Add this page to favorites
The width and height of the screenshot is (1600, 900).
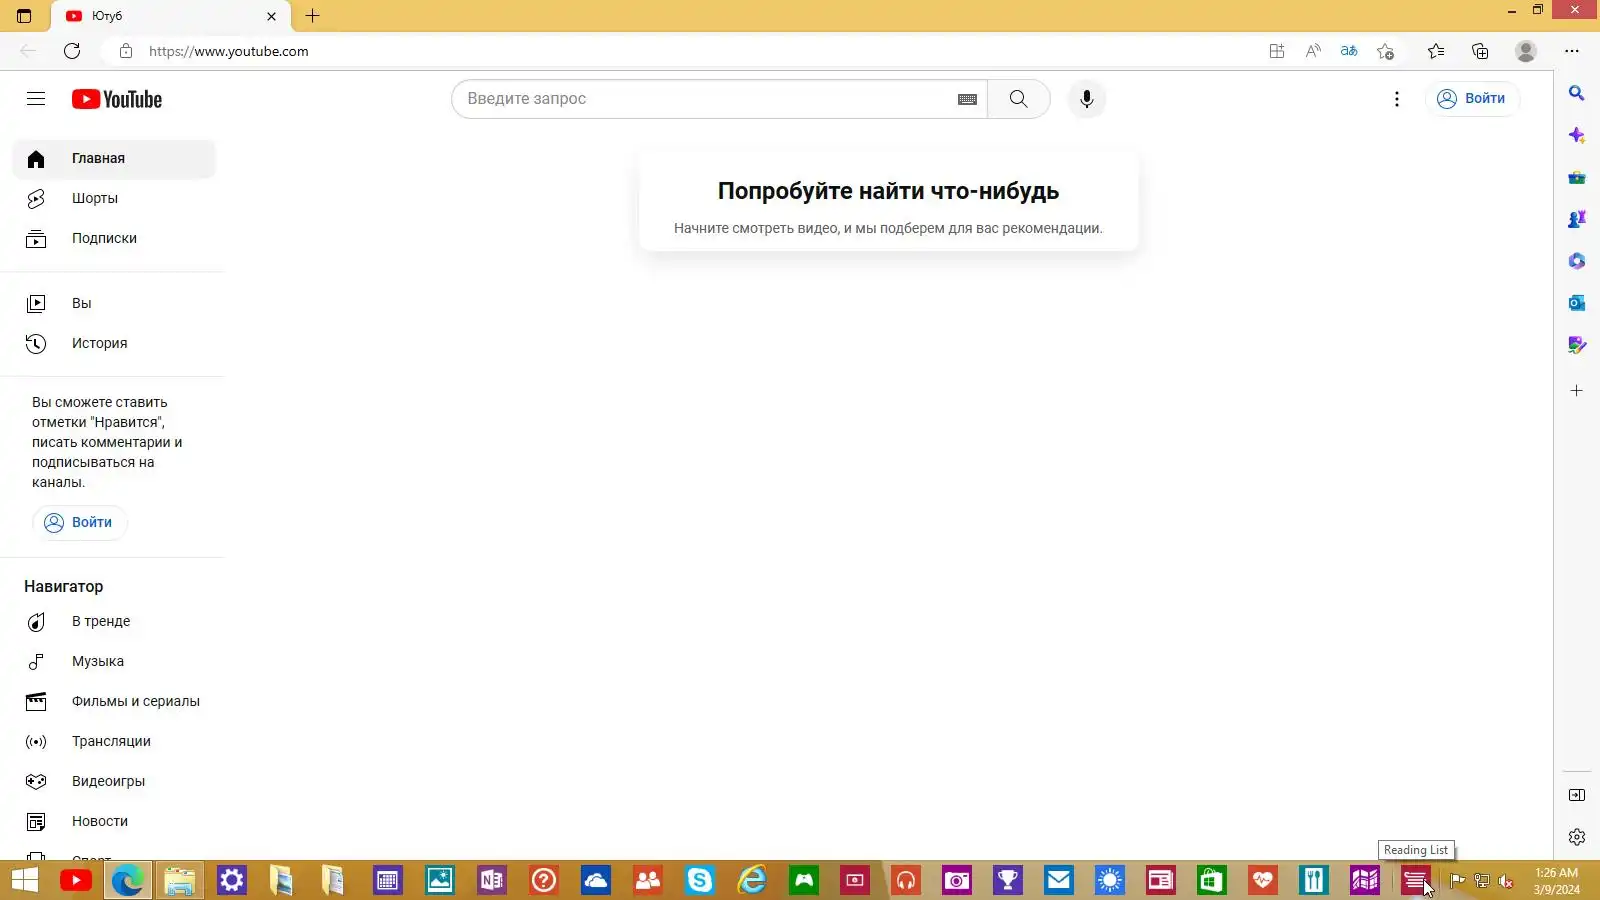[1385, 51]
